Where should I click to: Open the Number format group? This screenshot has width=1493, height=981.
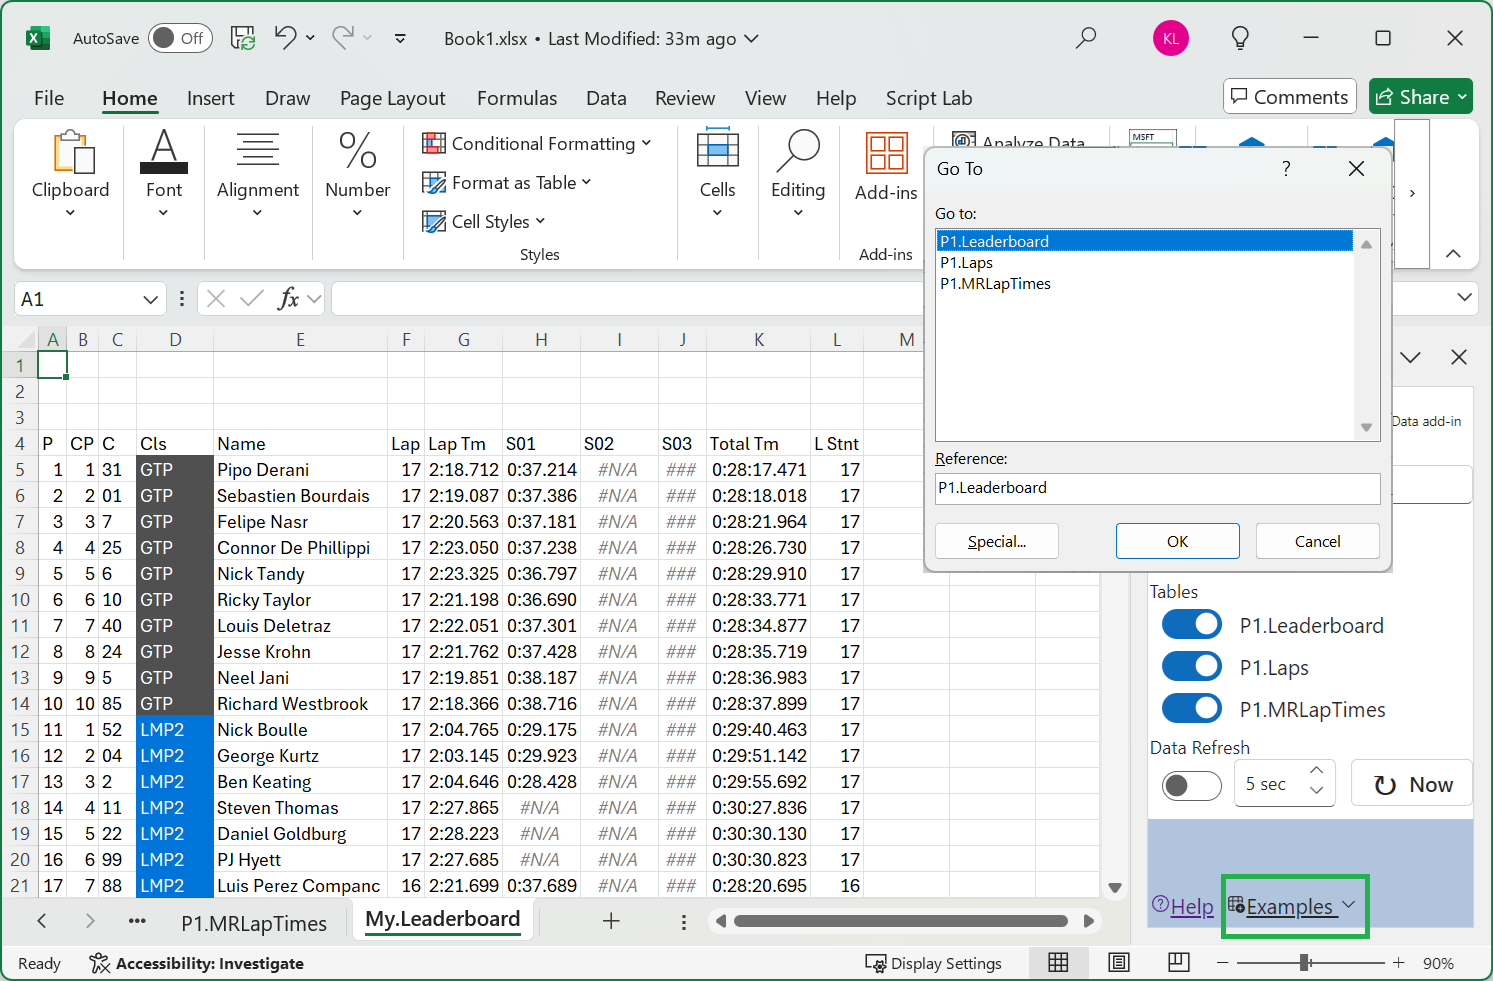(357, 174)
